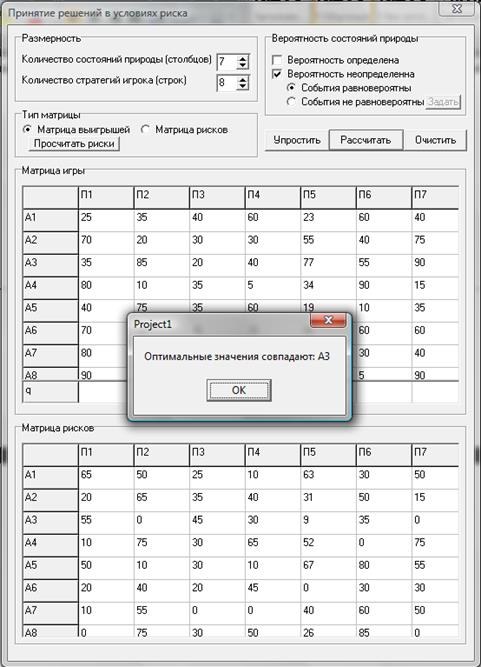
Task: Click the 'Очистить' button
Action: click(435, 140)
